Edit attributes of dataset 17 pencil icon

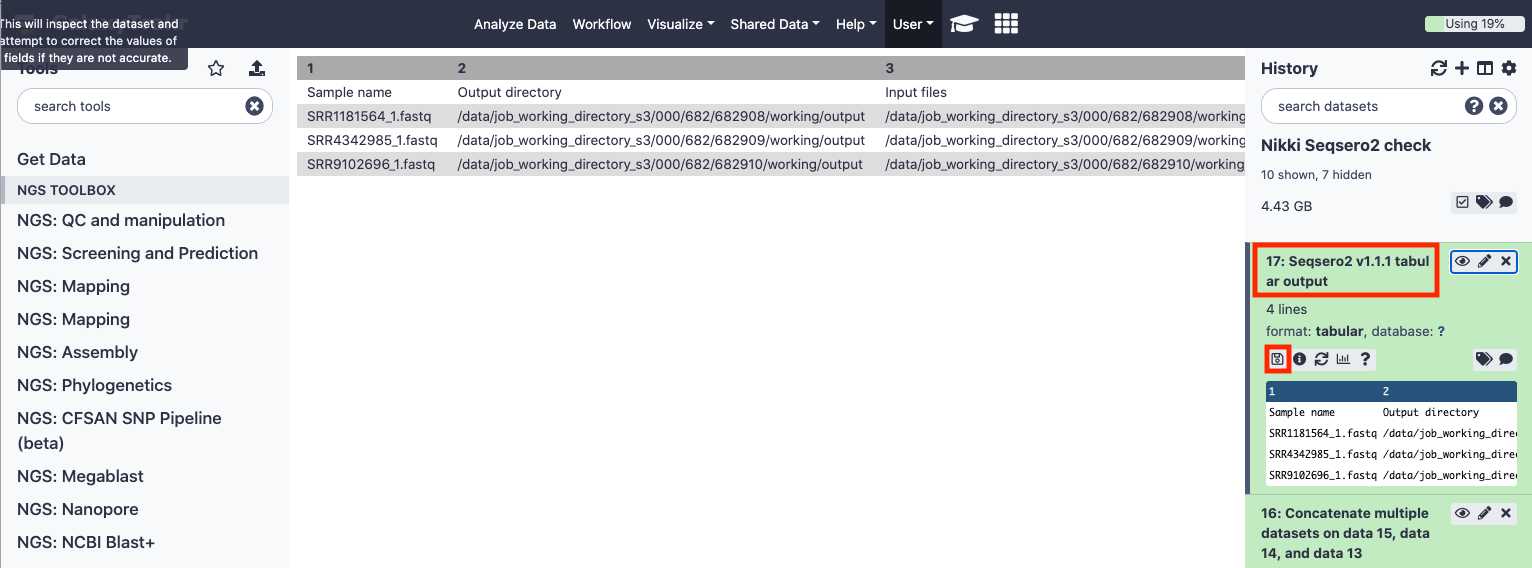click(x=1485, y=261)
